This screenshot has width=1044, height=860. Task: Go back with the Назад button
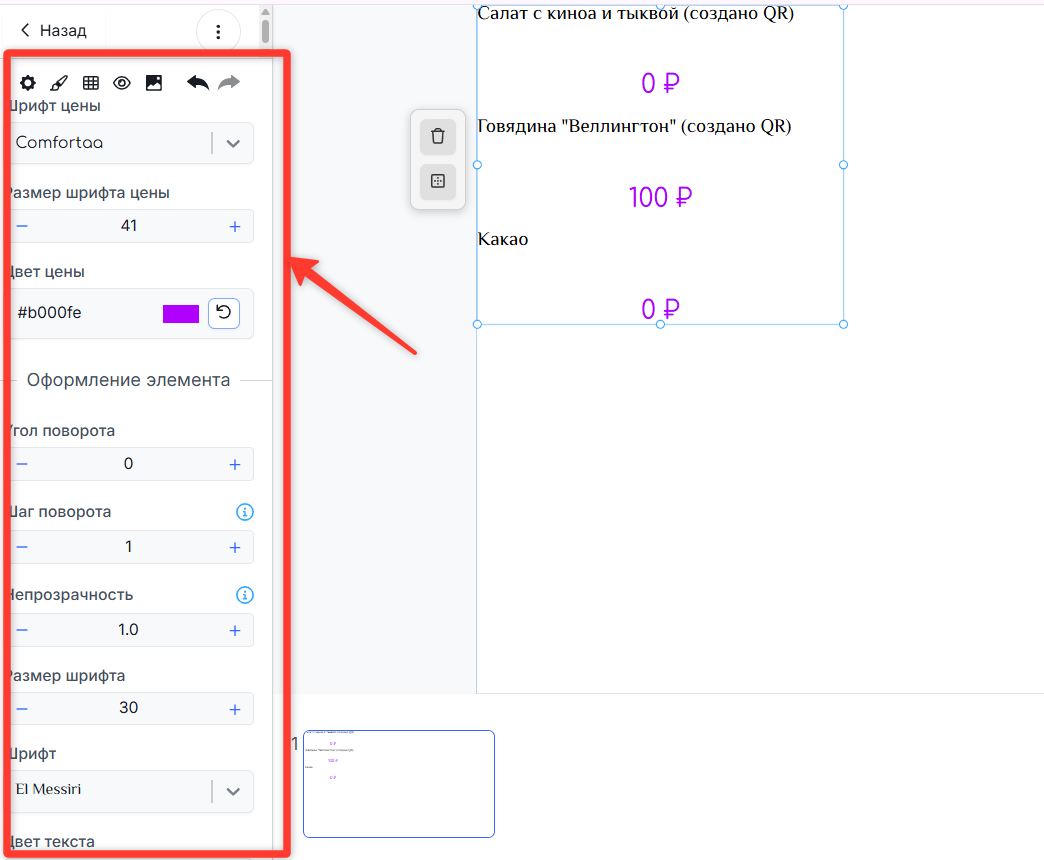[x=54, y=31]
